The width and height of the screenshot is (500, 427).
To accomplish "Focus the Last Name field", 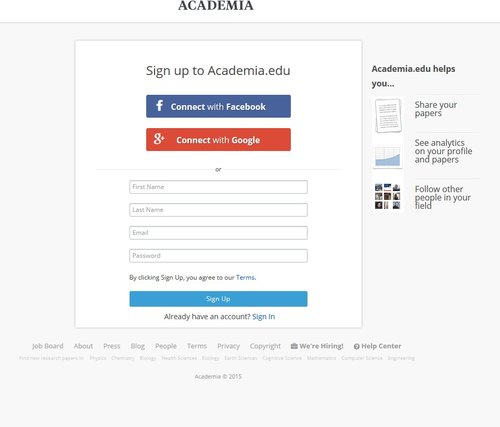I will pos(218,210).
